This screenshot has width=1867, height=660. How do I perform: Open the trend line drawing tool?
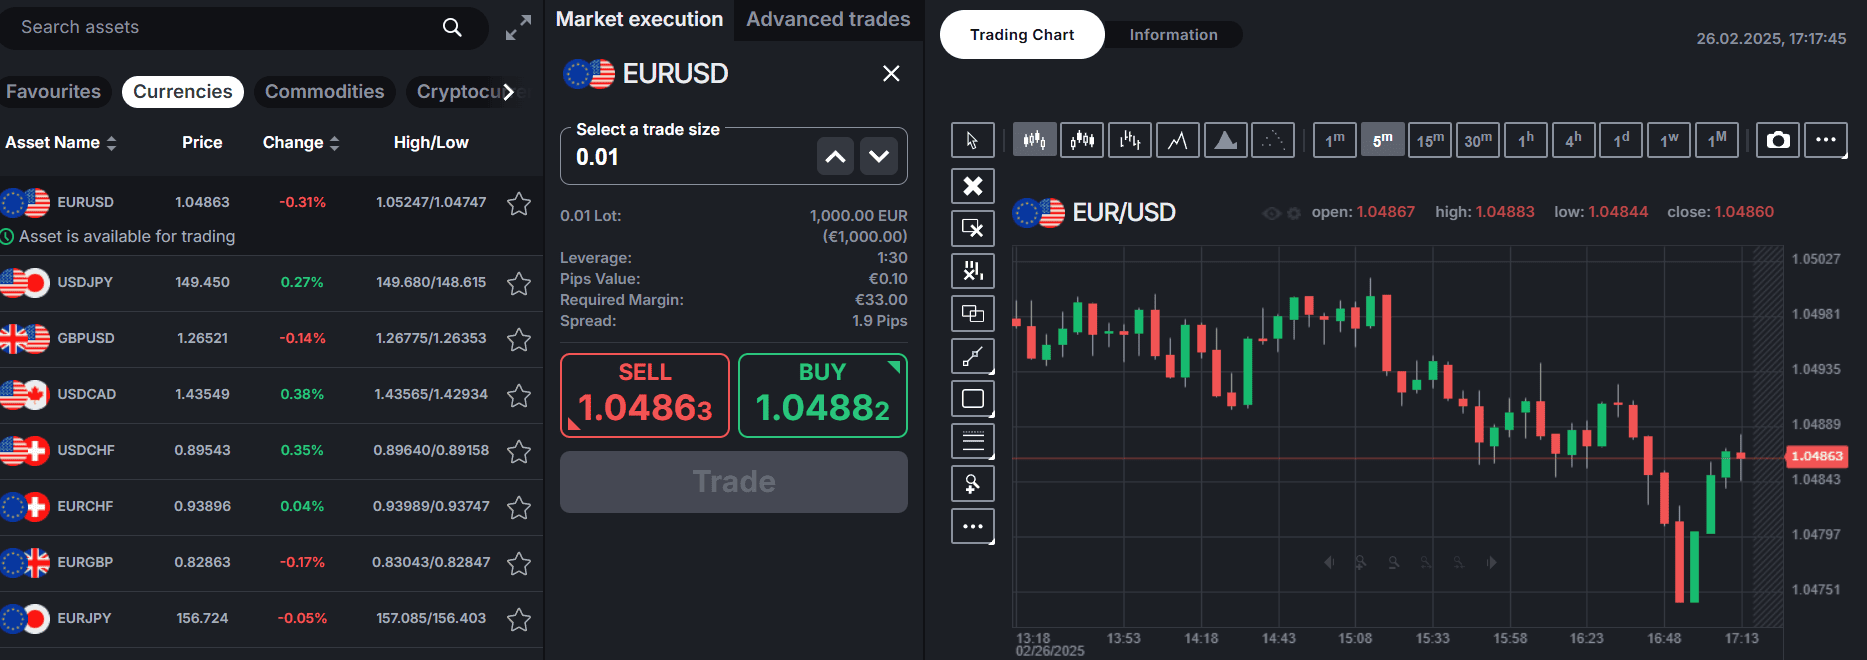pos(972,355)
